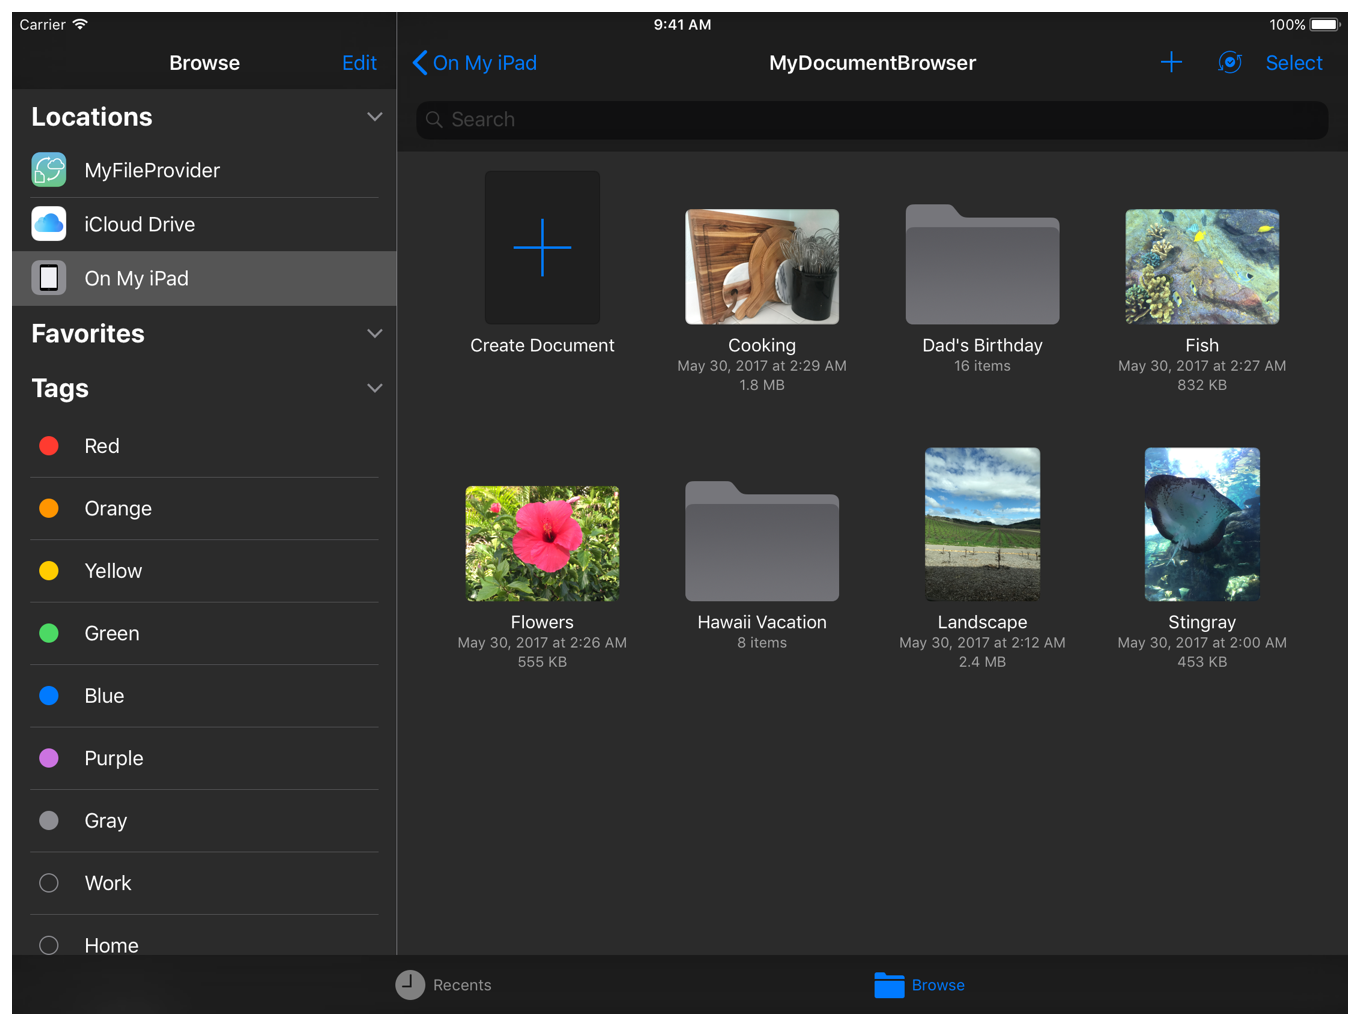Select the Home tag radio circle
This screenshot has height=1026, width=1360.
tap(48, 945)
